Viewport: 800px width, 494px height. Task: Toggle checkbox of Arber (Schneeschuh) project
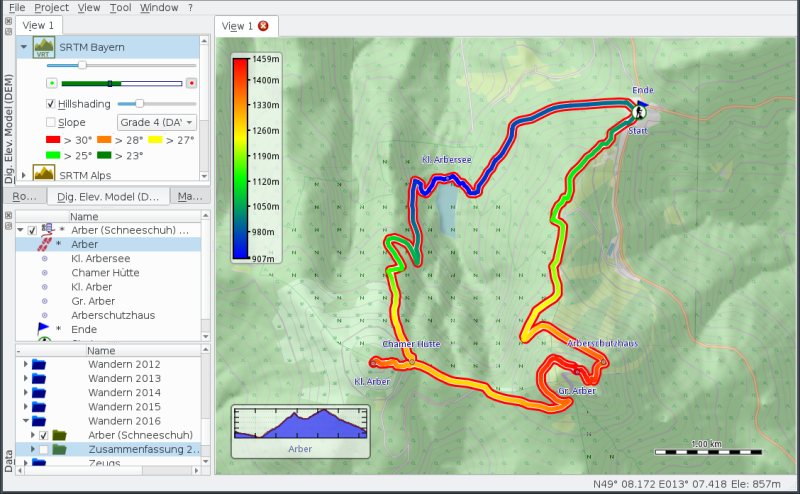(32, 231)
